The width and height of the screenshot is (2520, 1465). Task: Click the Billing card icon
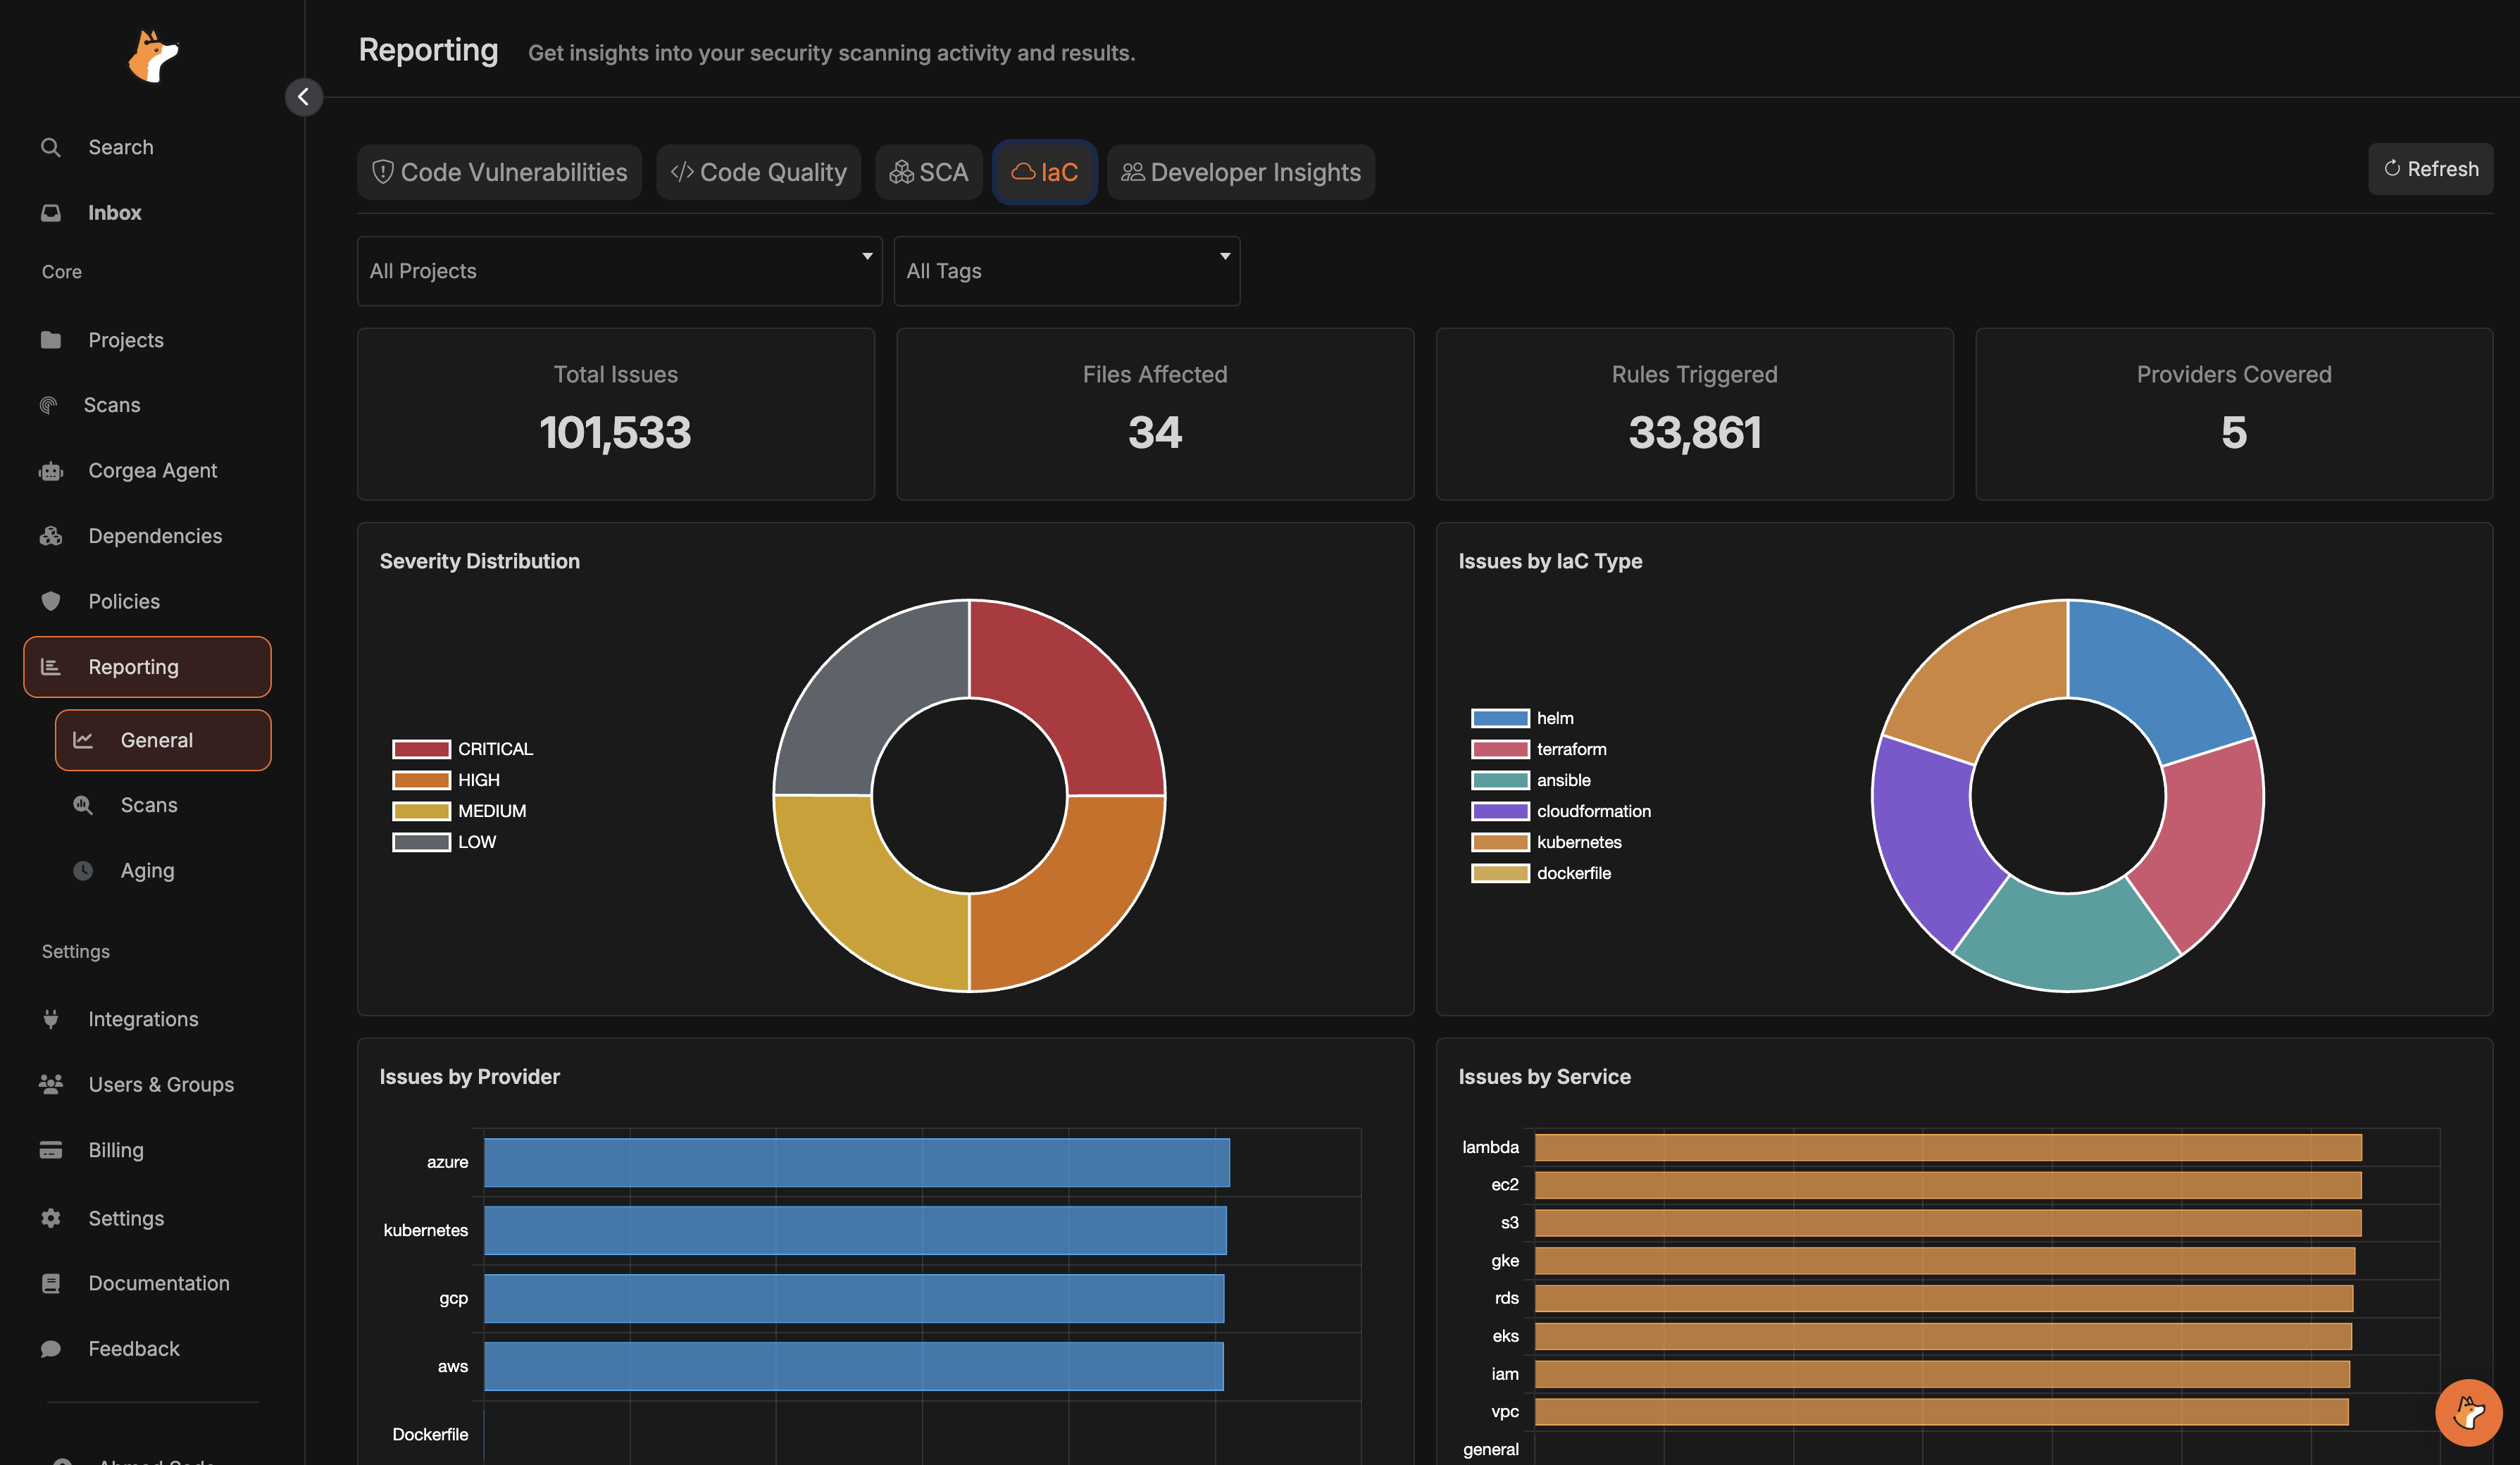pos(51,1150)
